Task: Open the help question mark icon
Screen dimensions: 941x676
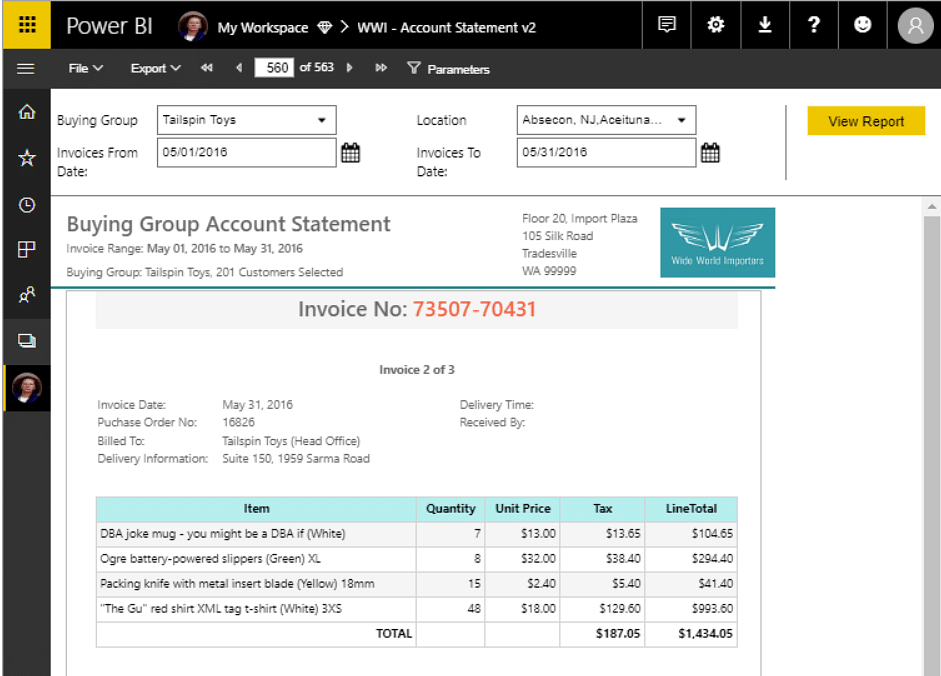Action: (x=814, y=25)
